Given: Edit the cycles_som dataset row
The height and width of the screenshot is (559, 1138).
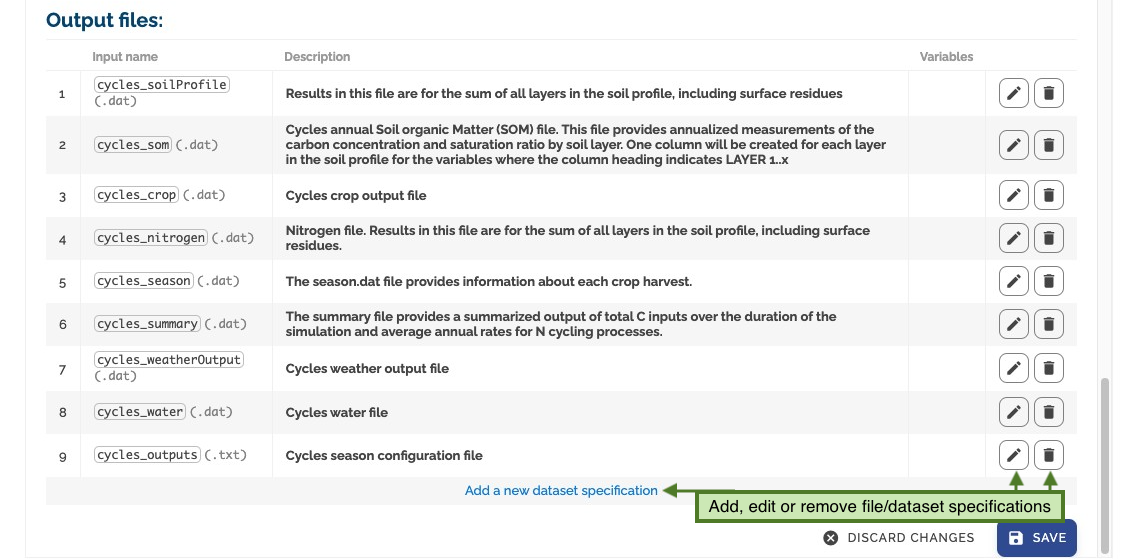Looking at the screenshot, I should click(1013, 145).
